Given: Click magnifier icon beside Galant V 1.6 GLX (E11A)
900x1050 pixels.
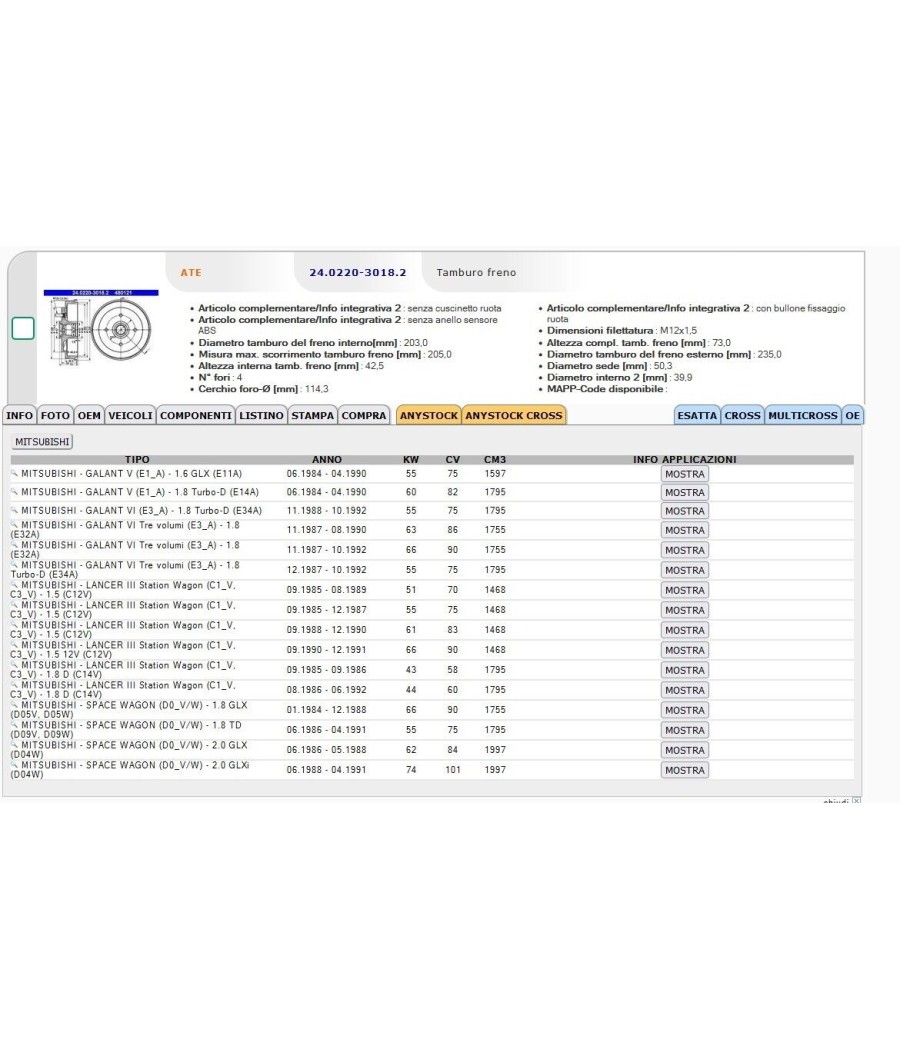Looking at the screenshot, I should click(14, 473).
